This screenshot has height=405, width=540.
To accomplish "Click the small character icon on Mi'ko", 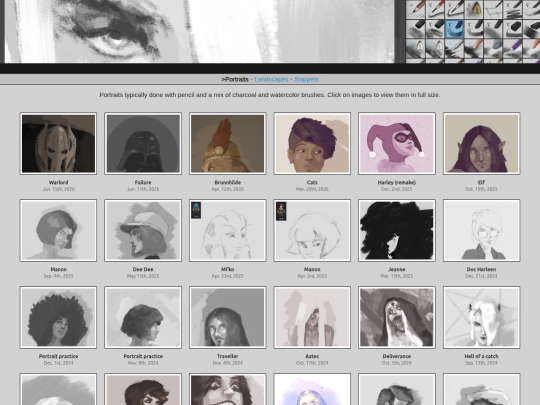I will pyautogui.click(x=196, y=210).
